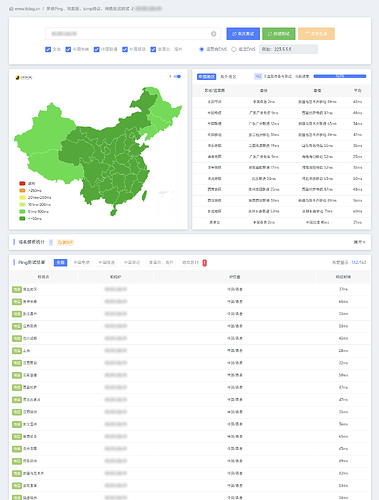Toggle the China Telecom checkbox, second in the row
This screenshot has height=500, width=379.
(68, 49)
